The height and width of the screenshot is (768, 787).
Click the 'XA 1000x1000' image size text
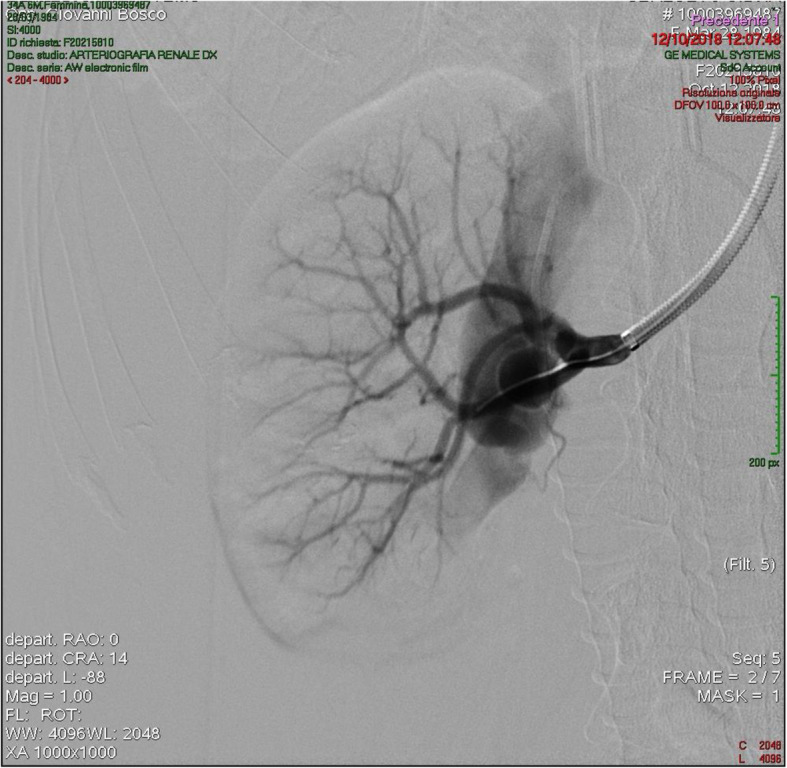[61, 752]
